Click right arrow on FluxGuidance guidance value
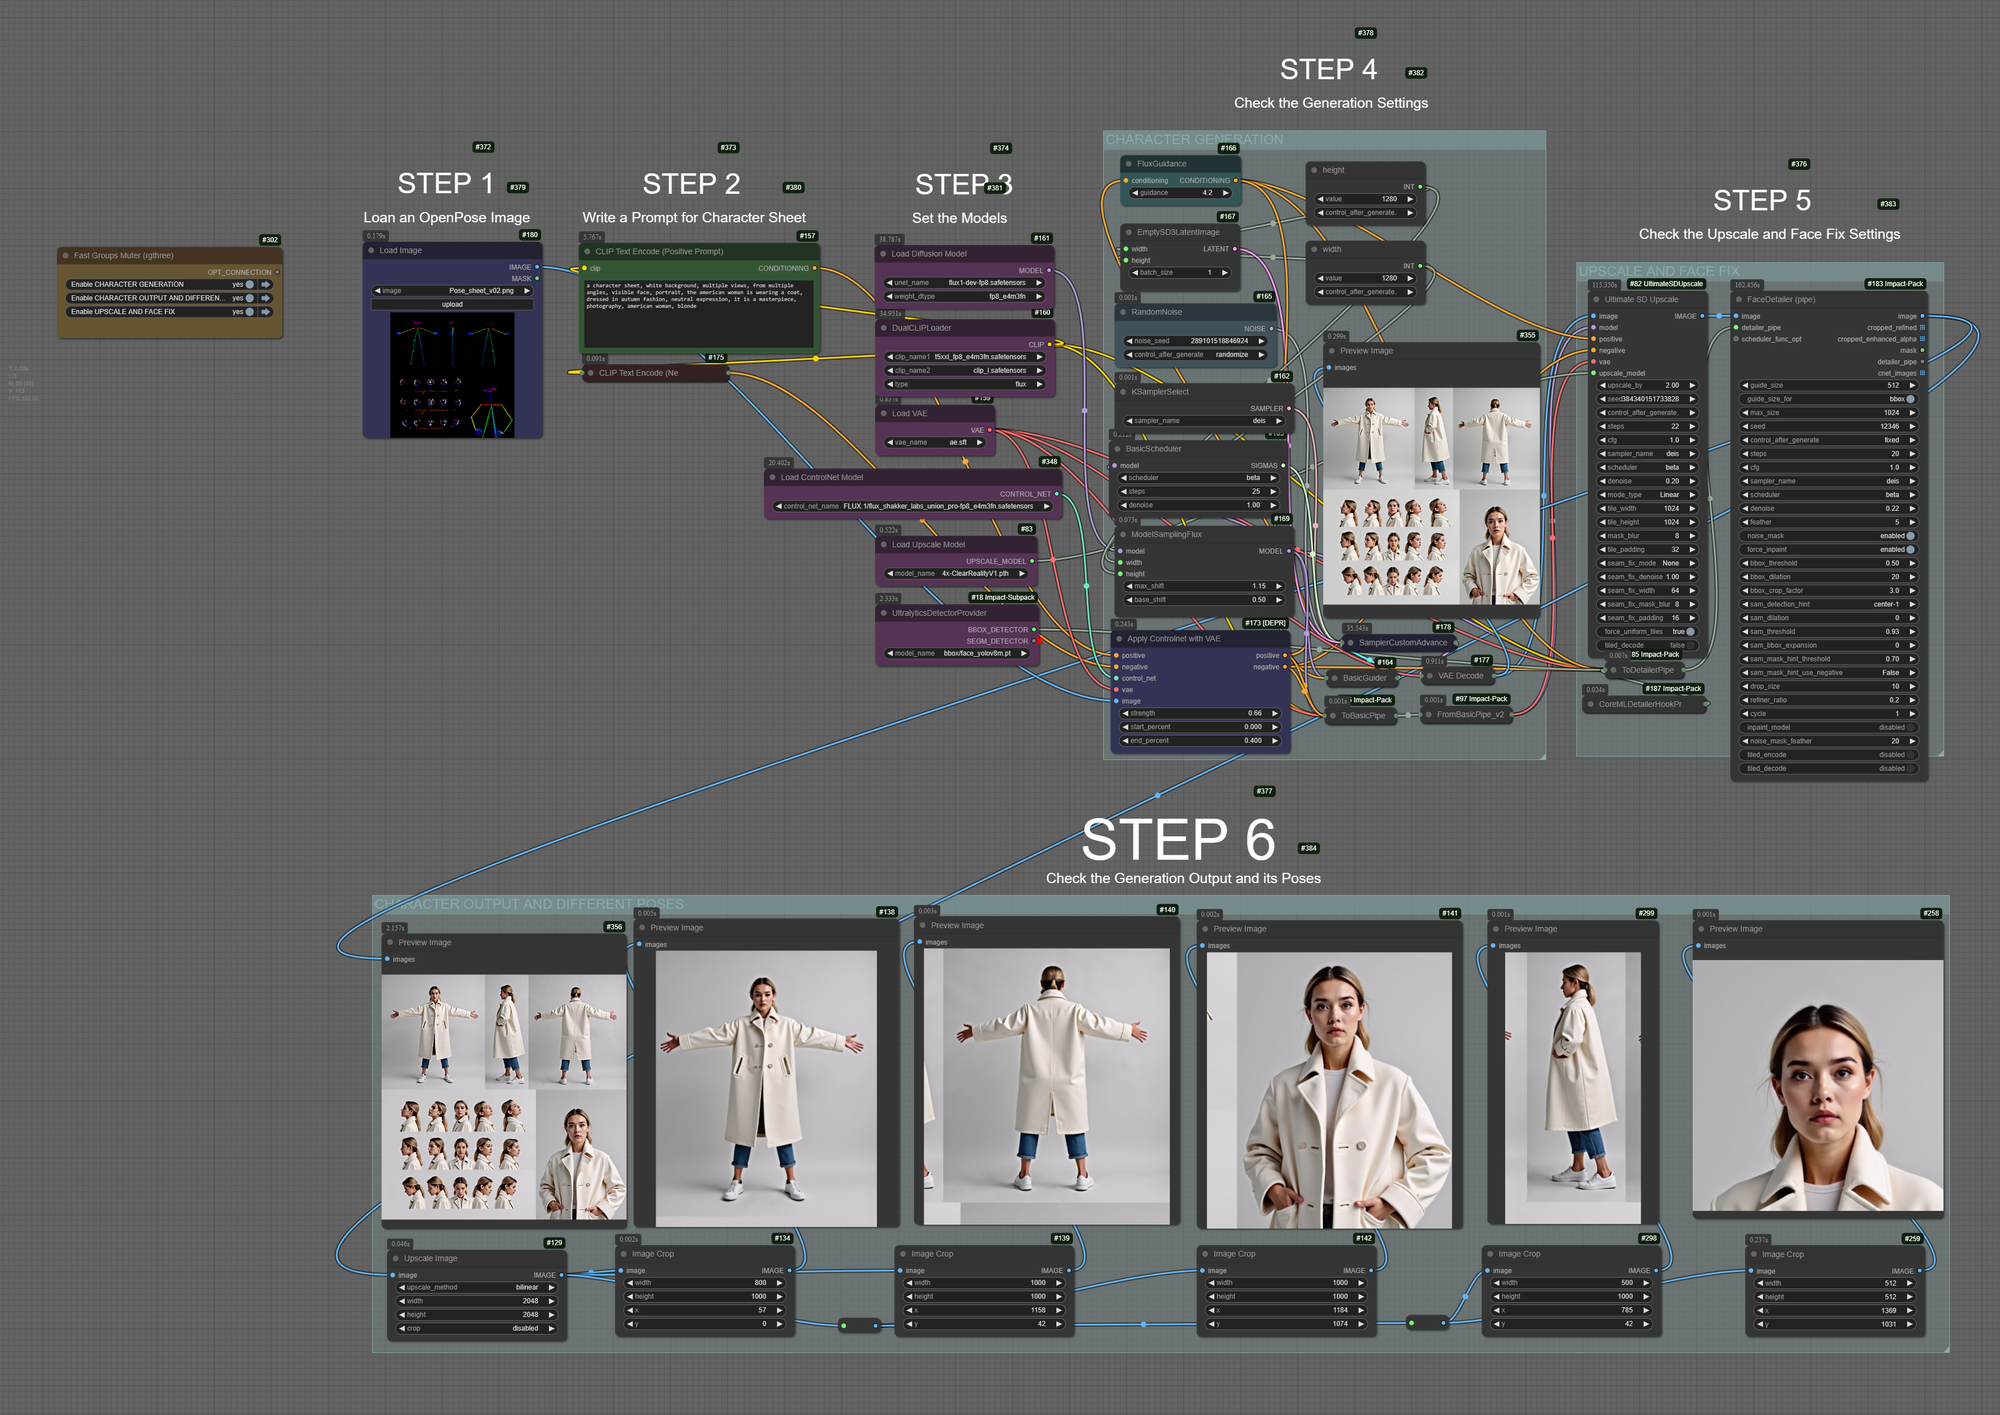Image resolution: width=2000 pixels, height=1415 pixels. click(x=1225, y=193)
